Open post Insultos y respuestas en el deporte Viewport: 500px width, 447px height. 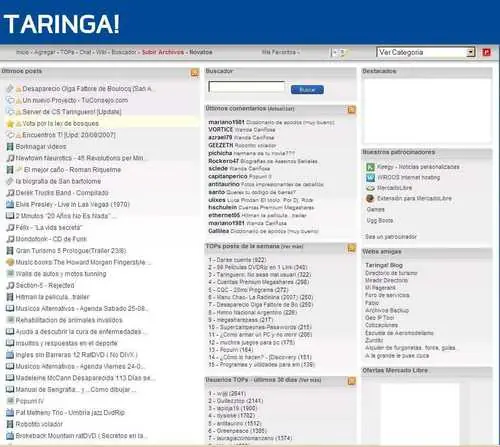[x=66, y=343]
